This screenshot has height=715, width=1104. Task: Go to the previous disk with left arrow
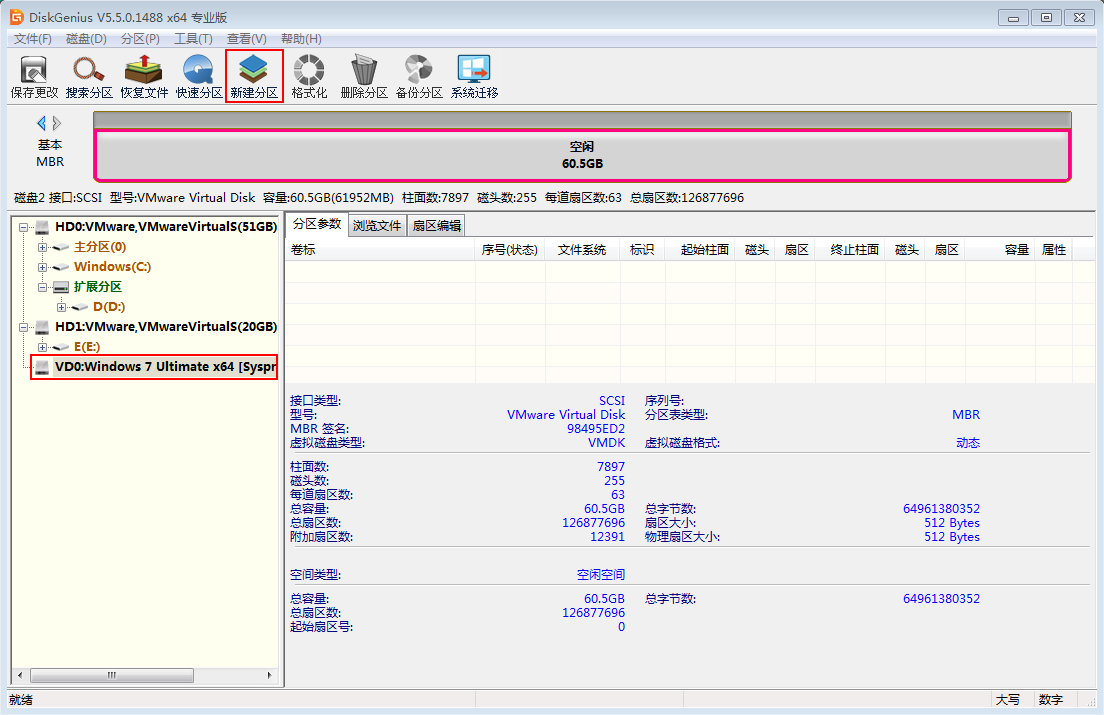point(41,123)
